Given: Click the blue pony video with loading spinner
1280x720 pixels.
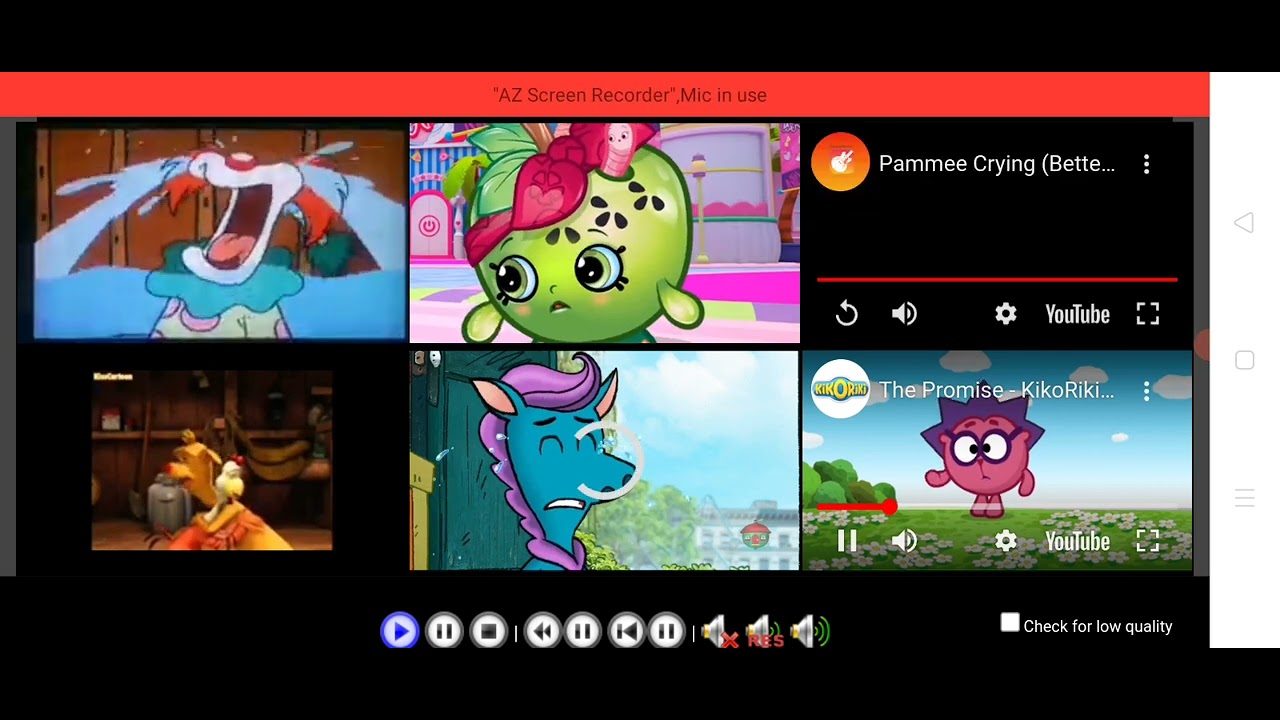Looking at the screenshot, I should (x=604, y=460).
